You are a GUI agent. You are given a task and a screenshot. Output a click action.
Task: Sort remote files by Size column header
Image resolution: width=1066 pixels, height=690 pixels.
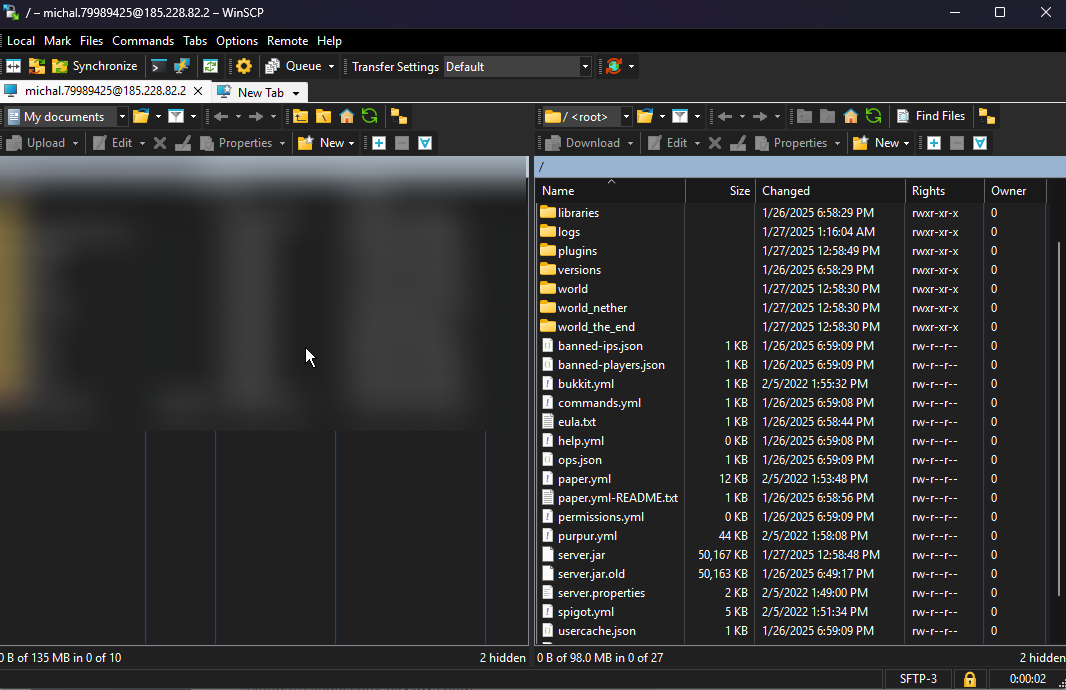pos(719,191)
